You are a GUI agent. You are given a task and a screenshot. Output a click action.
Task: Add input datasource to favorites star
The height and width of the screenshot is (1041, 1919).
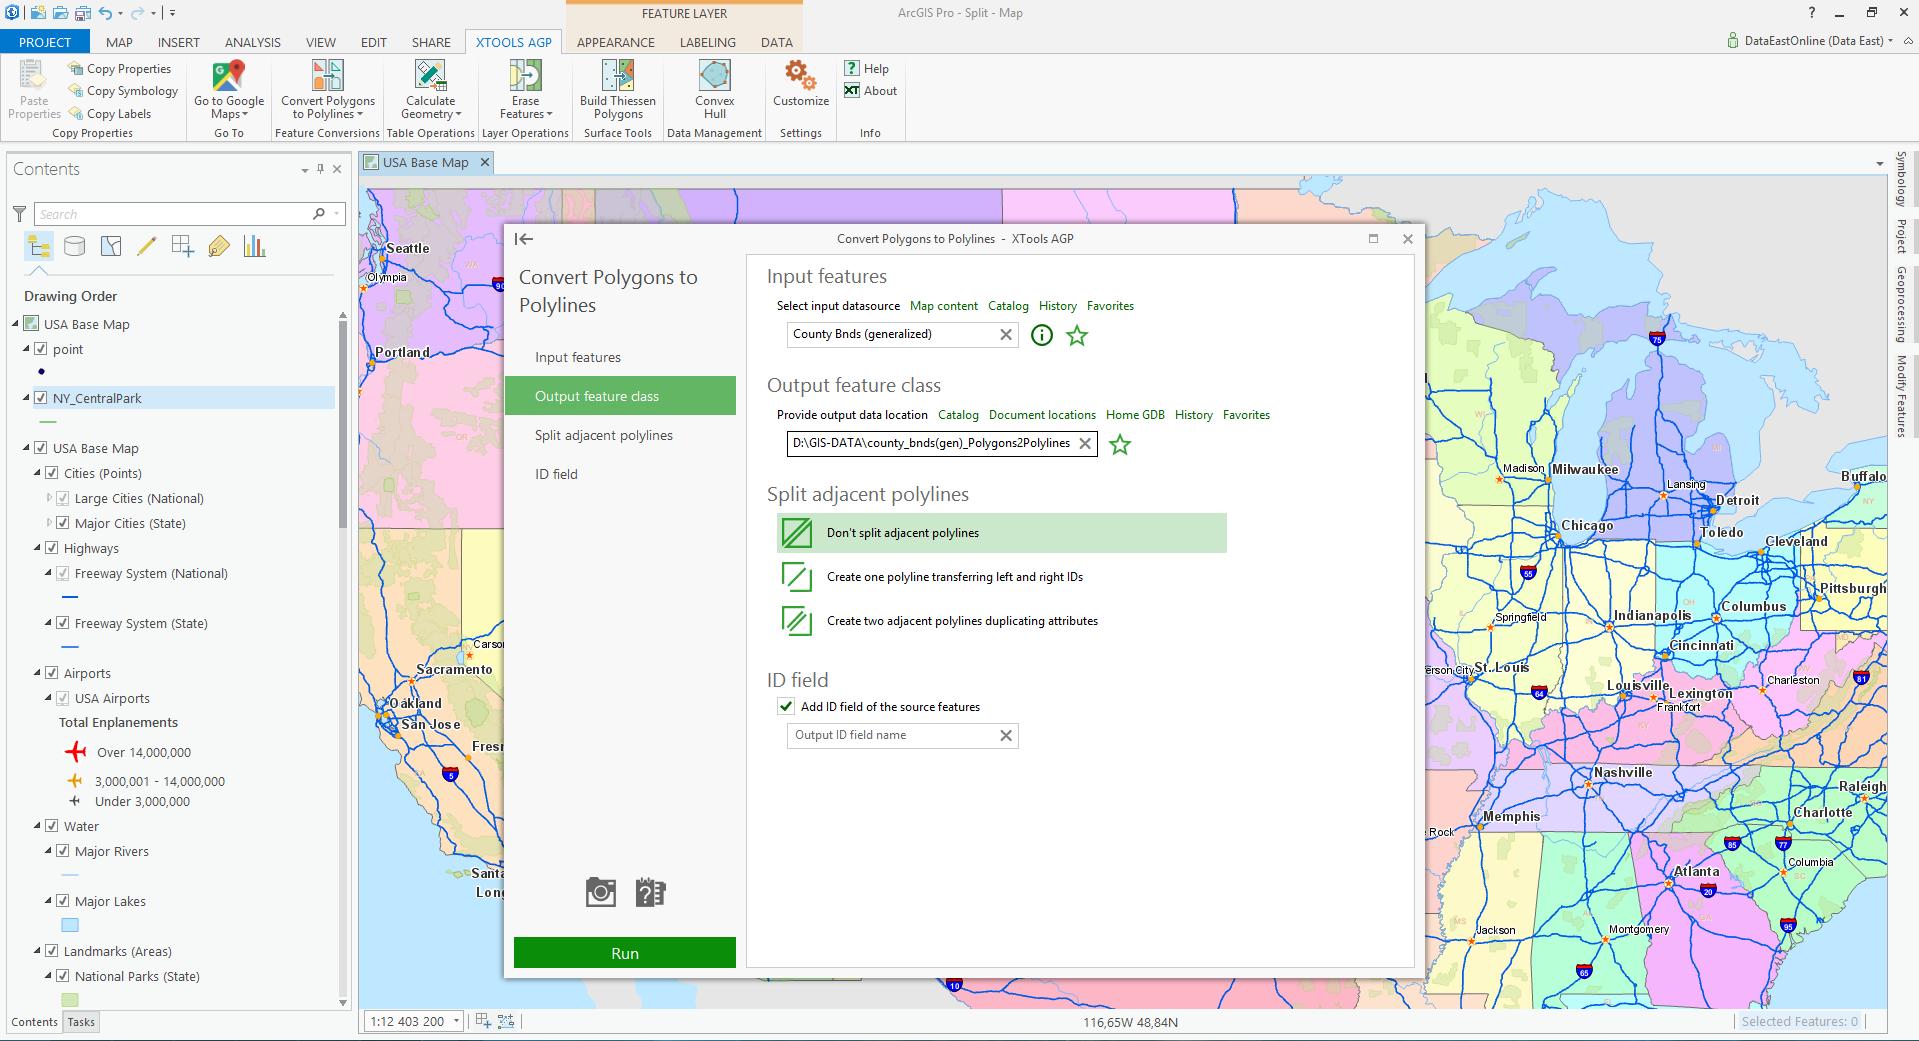1077,335
